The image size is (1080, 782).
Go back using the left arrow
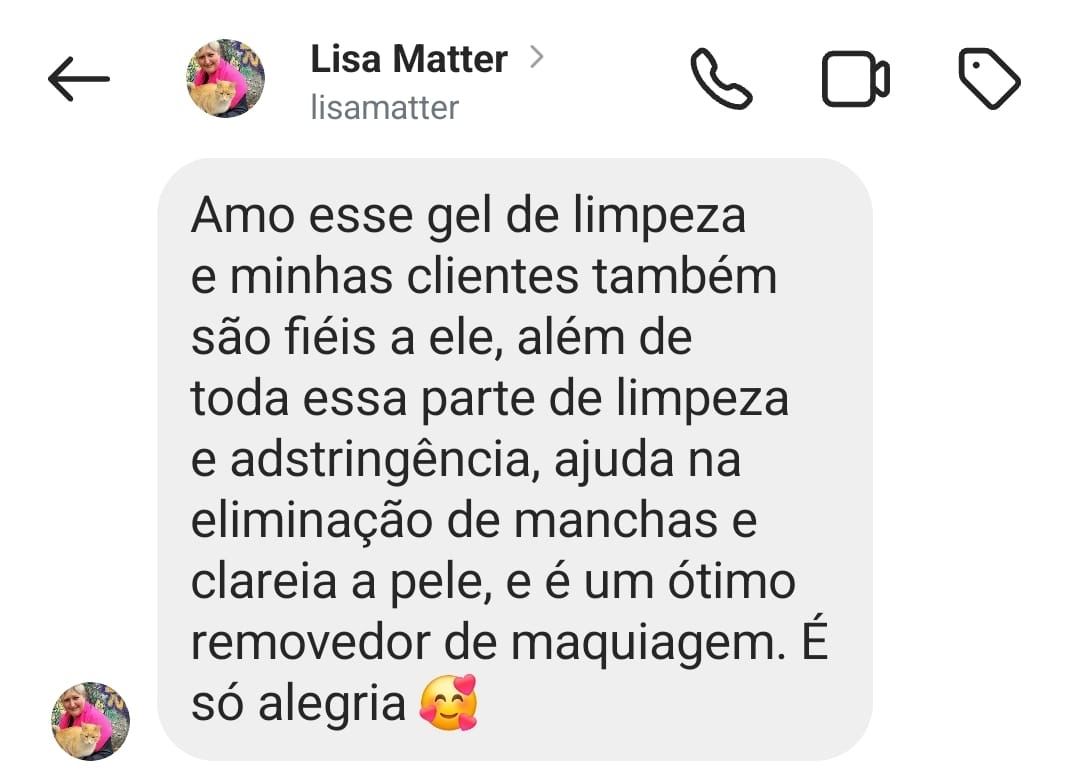(79, 79)
